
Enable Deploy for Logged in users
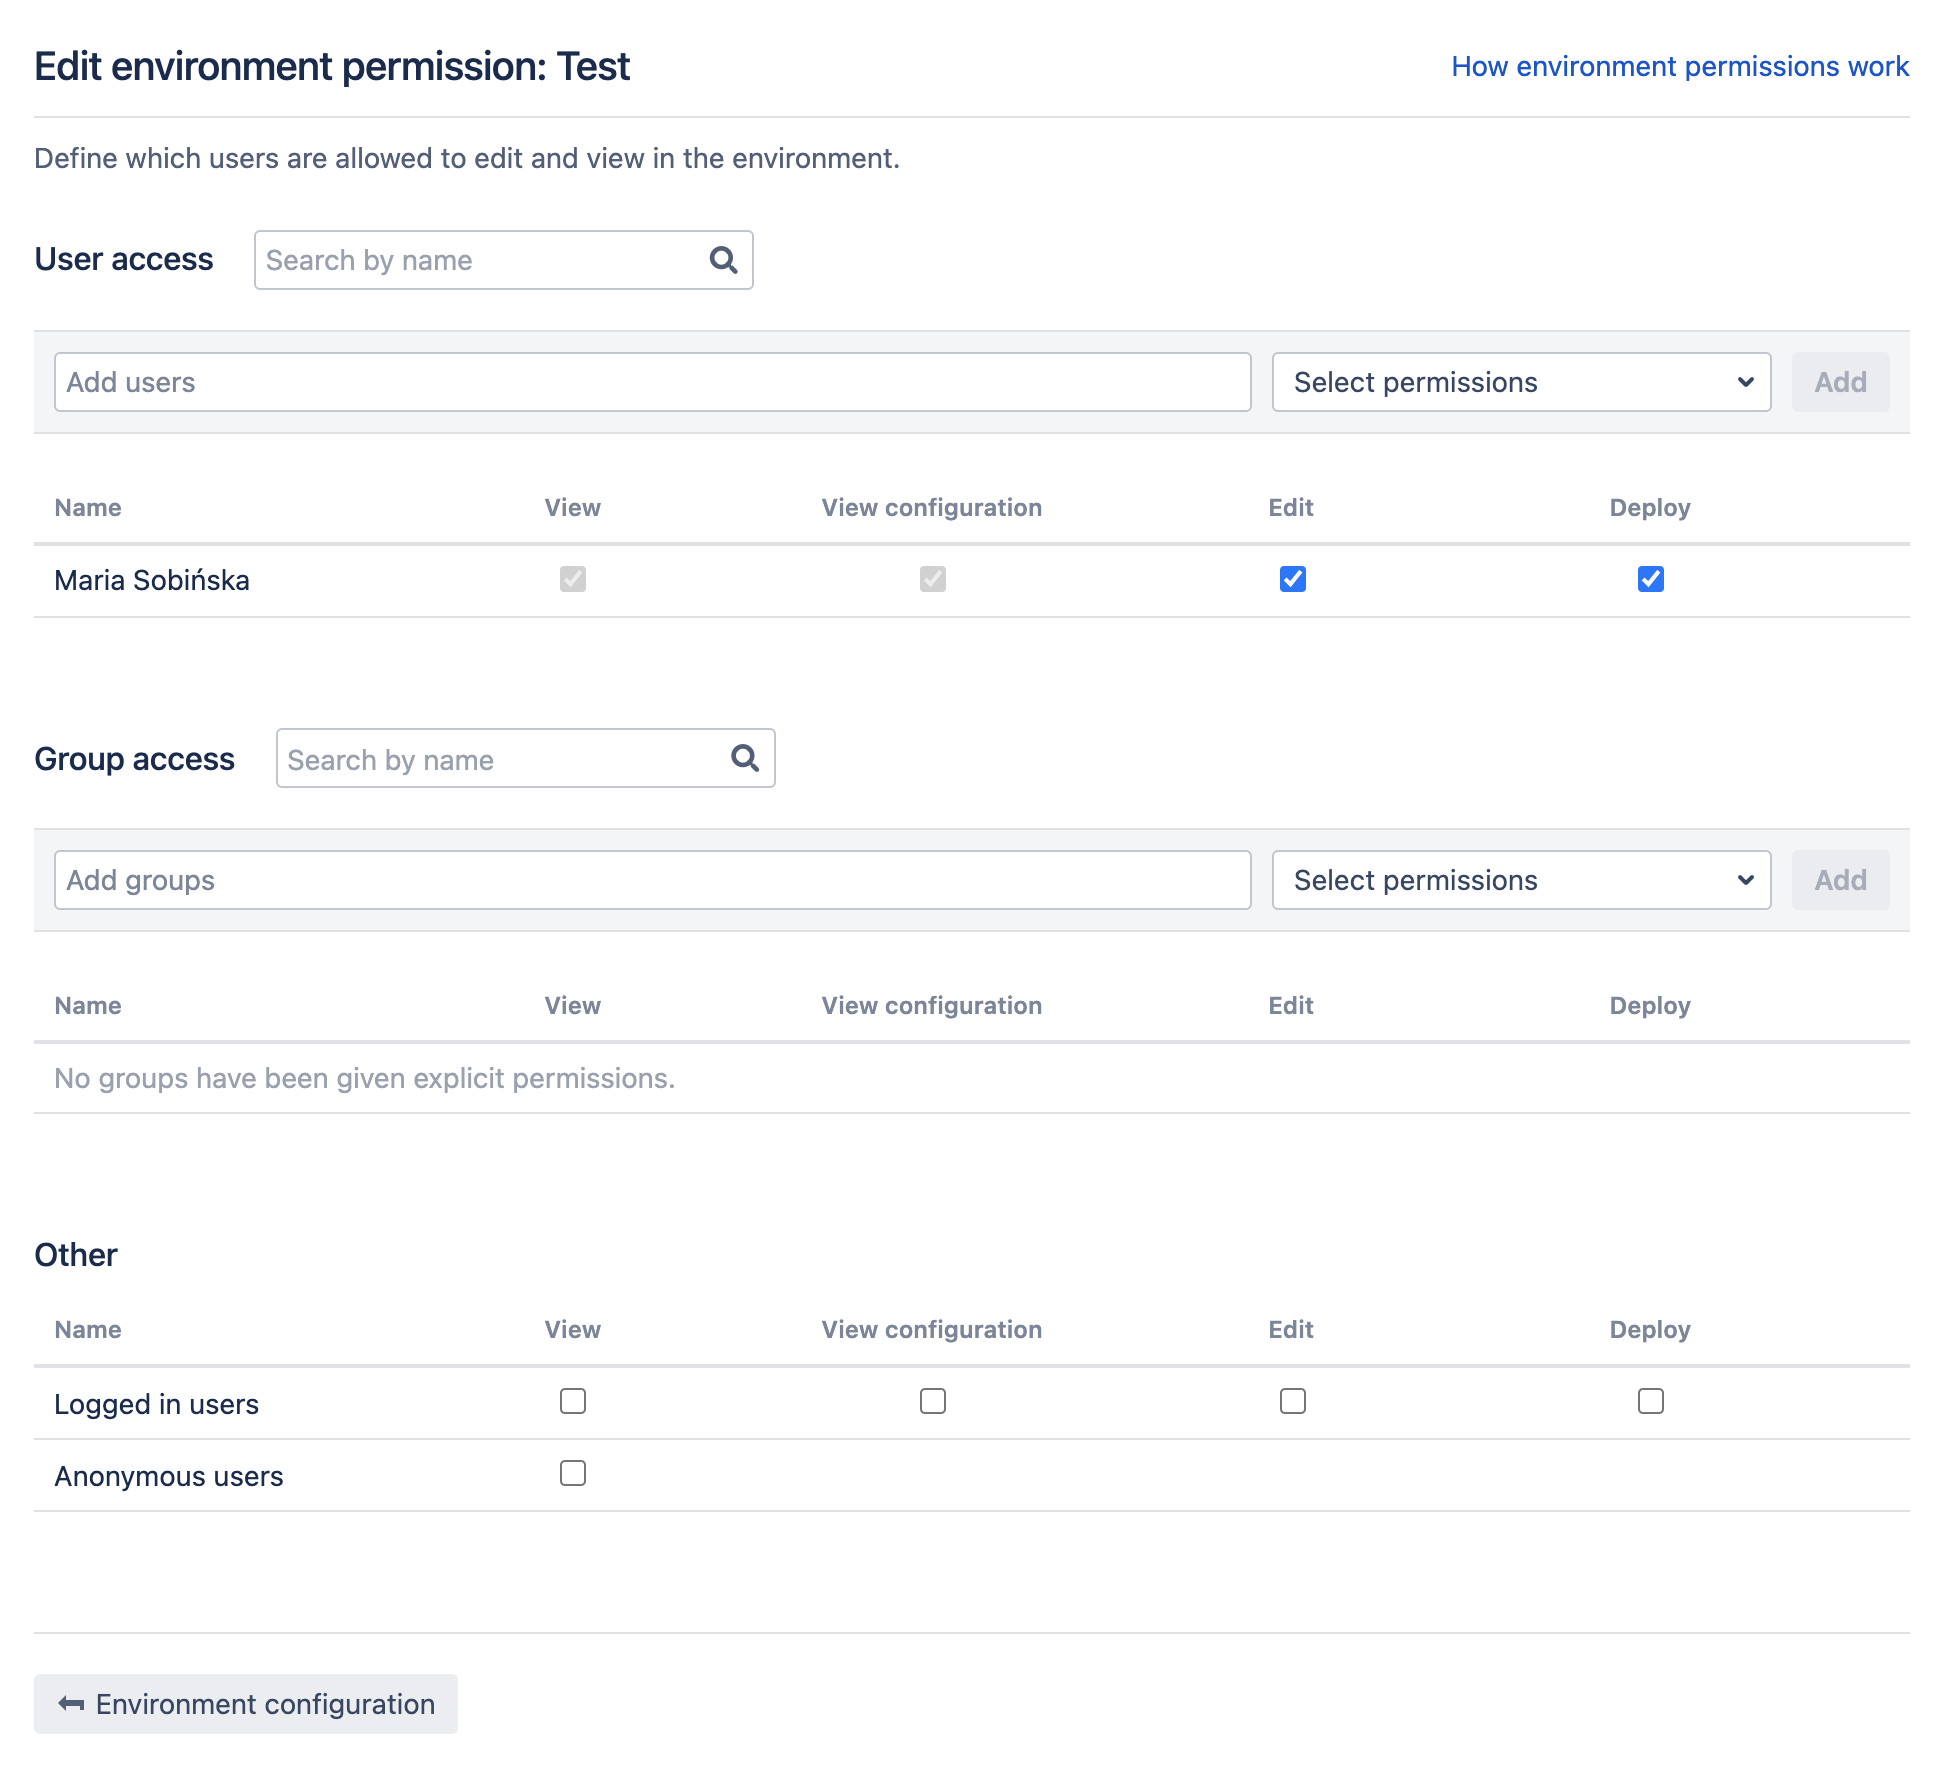coord(1651,1401)
